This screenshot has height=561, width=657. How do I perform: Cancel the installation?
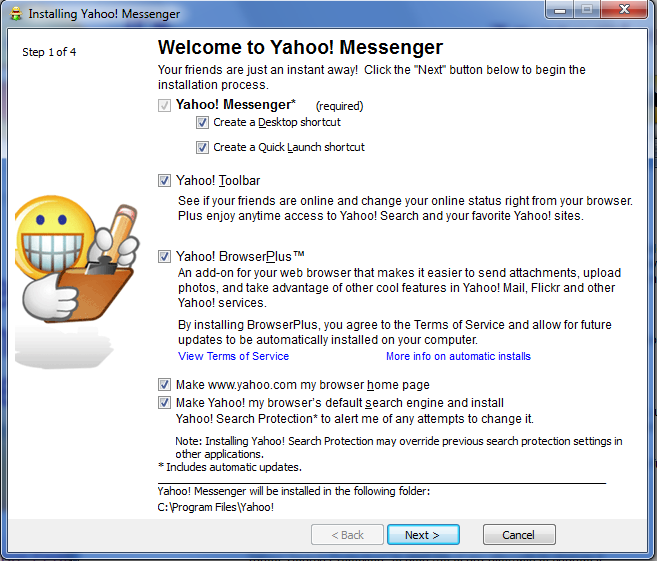(519, 535)
